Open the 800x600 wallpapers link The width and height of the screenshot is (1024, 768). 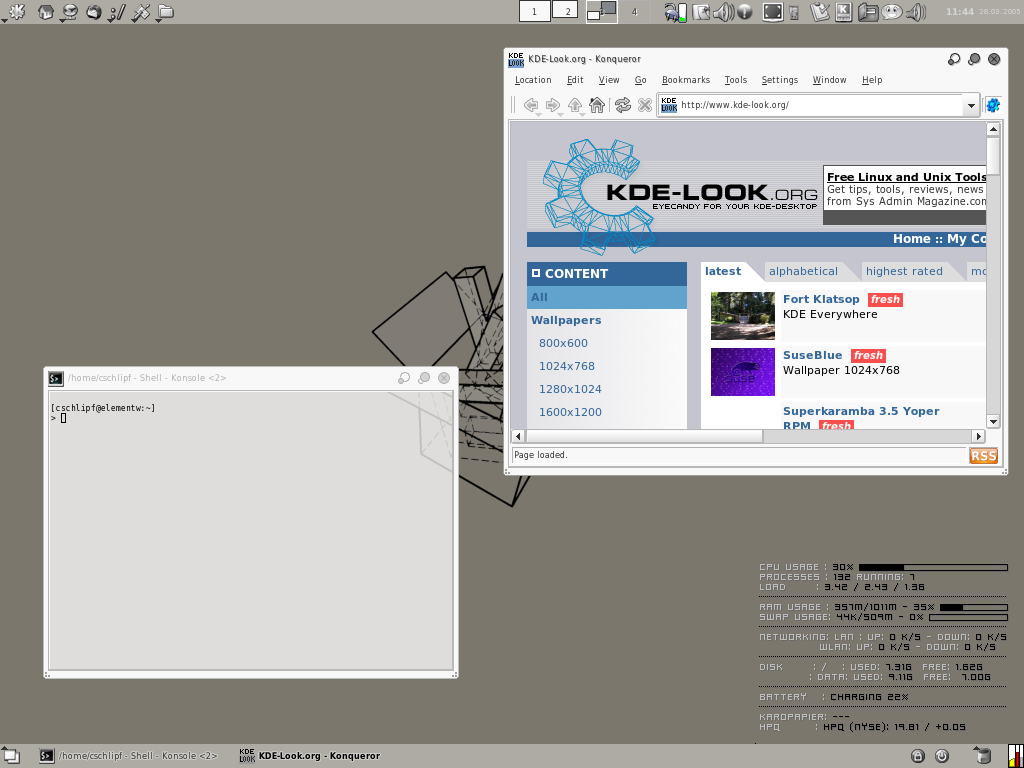pyautogui.click(x=563, y=343)
